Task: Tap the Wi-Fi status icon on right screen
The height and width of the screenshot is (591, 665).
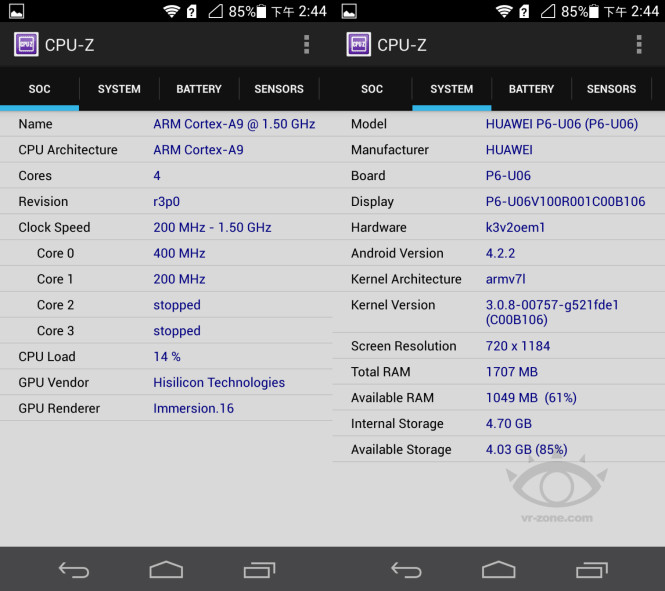Action: click(x=504, y=11)
